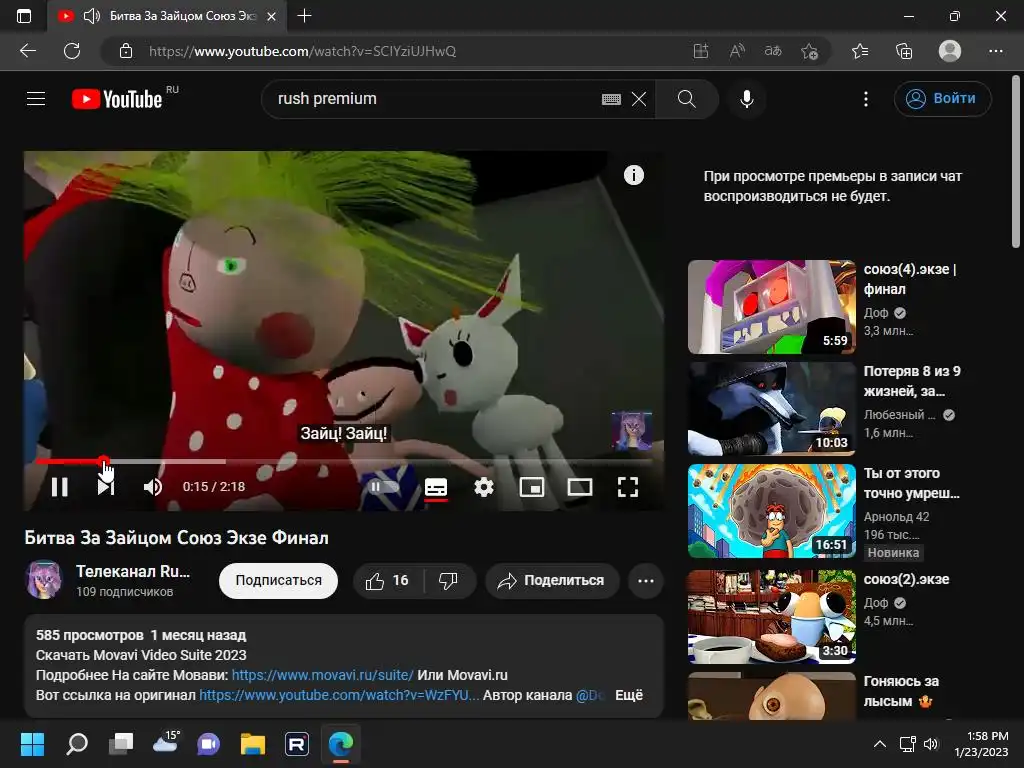Open the apps available icon in address bar

click(x=701, y=51)
